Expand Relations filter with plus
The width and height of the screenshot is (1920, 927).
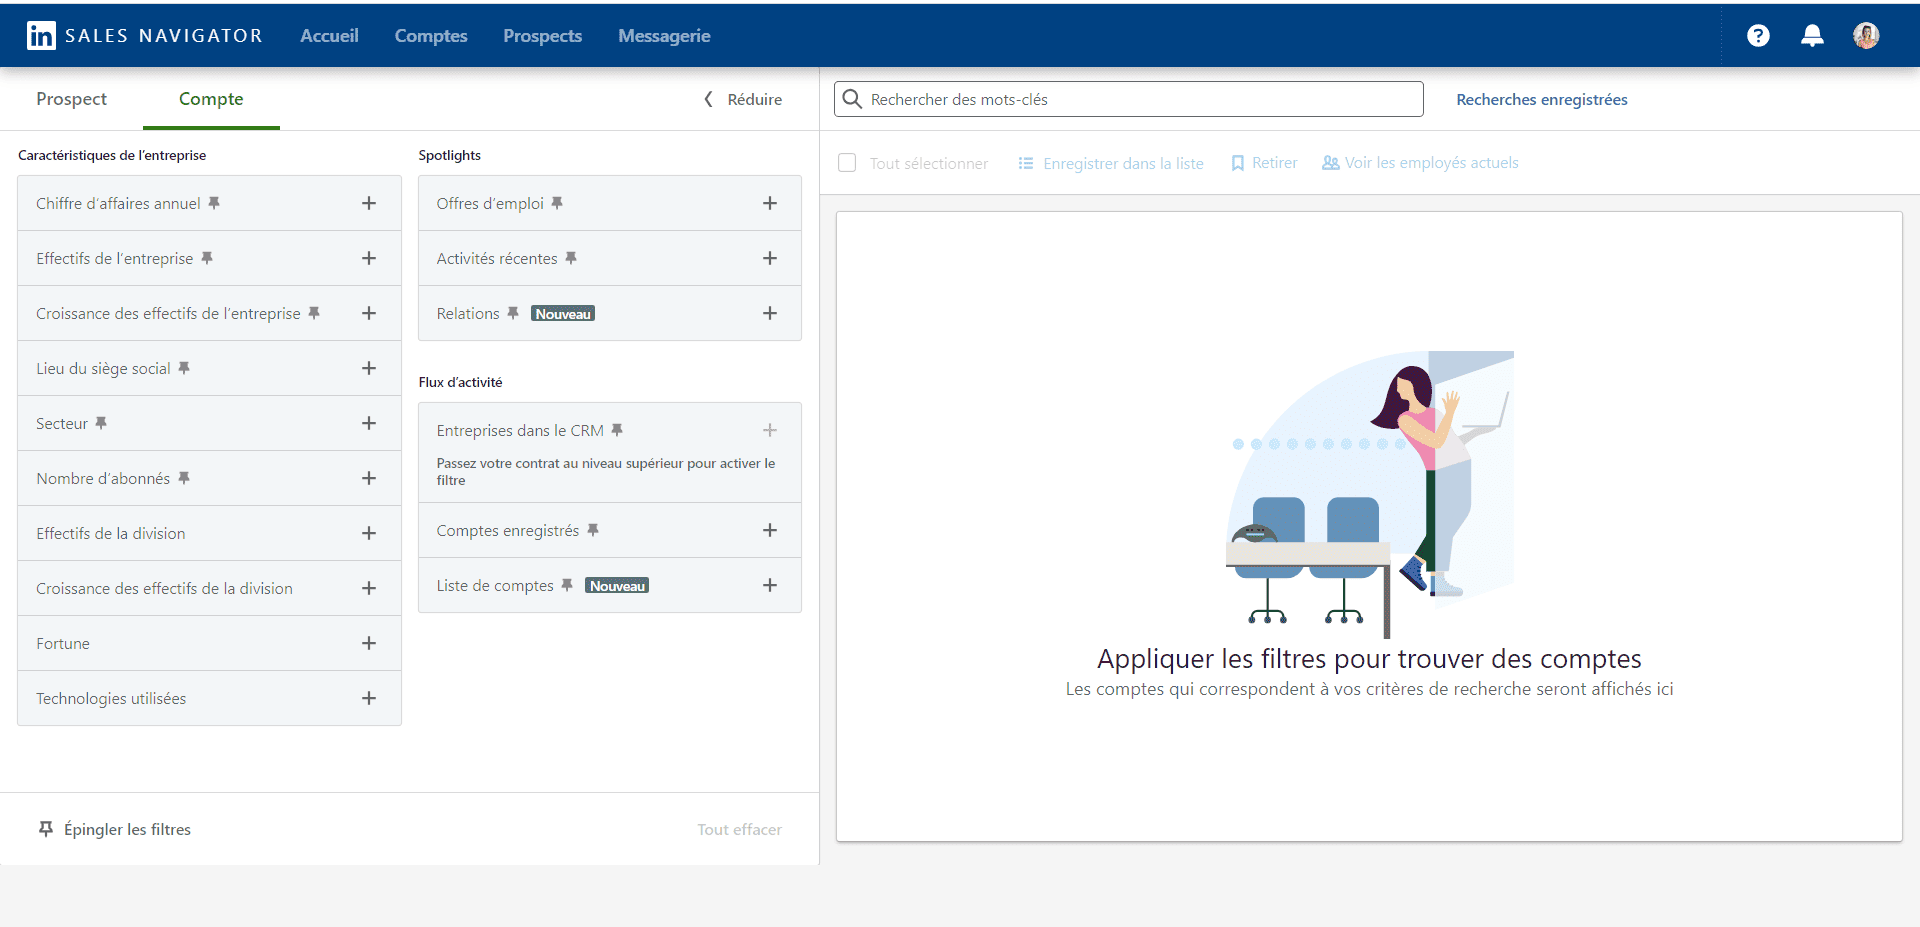[770, 313]
